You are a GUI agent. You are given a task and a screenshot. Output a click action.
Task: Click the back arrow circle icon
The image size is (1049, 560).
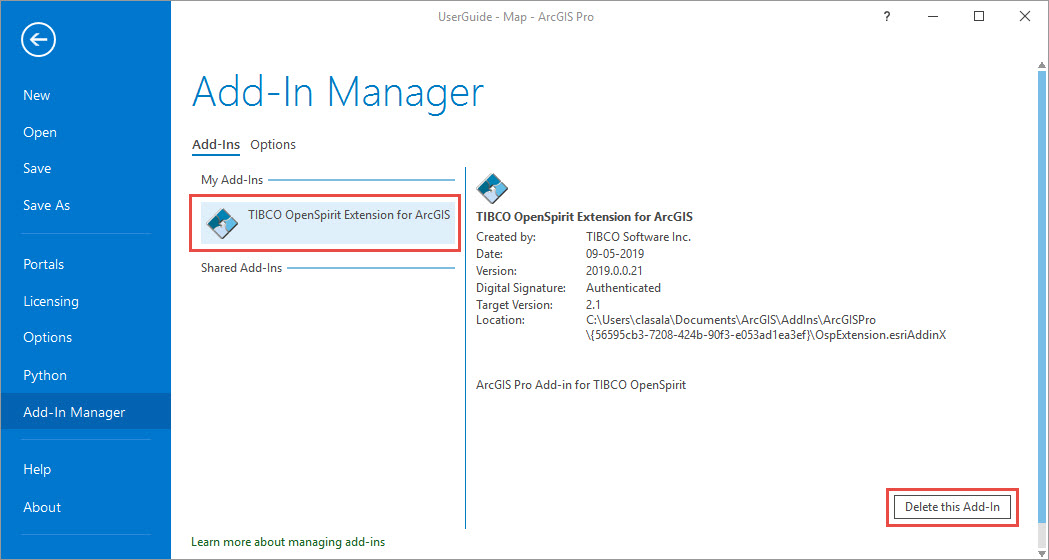pyautogui.click(x=38, y=39)
